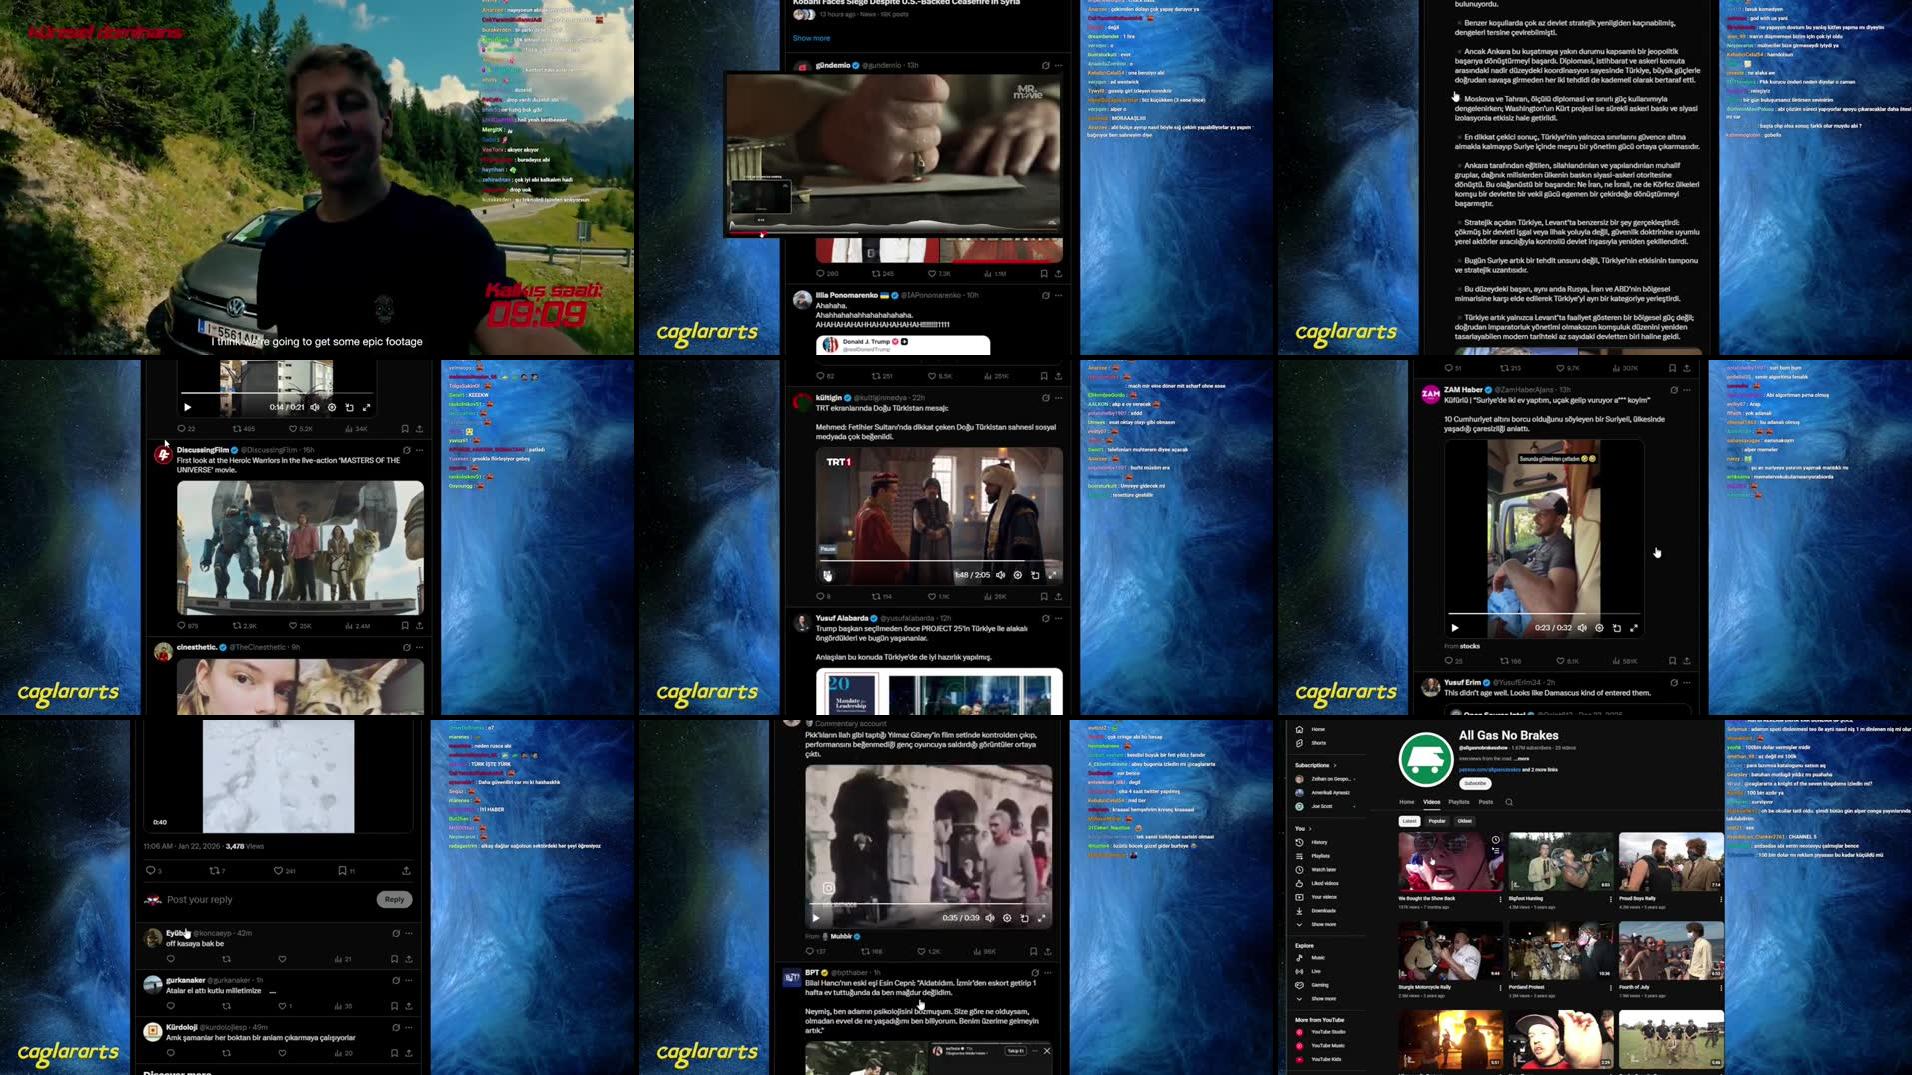Open the We Bought the Show Back thumbnail
Viewport: 1912px width, 1075px height.
(x=1450, y=861)
